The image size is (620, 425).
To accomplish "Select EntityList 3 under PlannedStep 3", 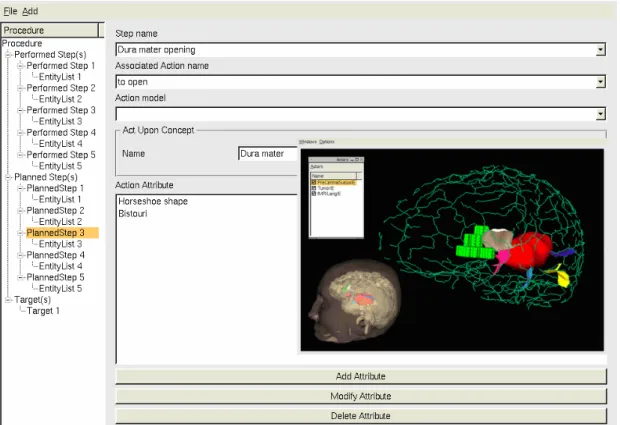I will tap(60, 244).
